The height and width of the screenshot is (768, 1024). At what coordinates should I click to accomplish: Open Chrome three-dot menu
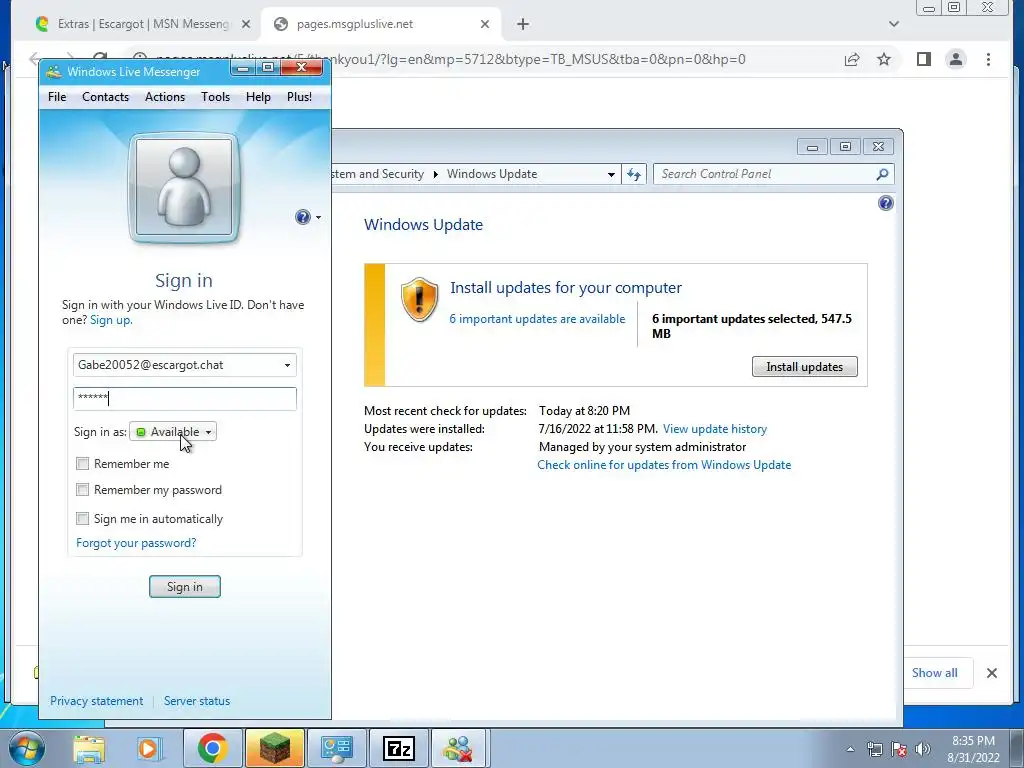tap(988, 59)
